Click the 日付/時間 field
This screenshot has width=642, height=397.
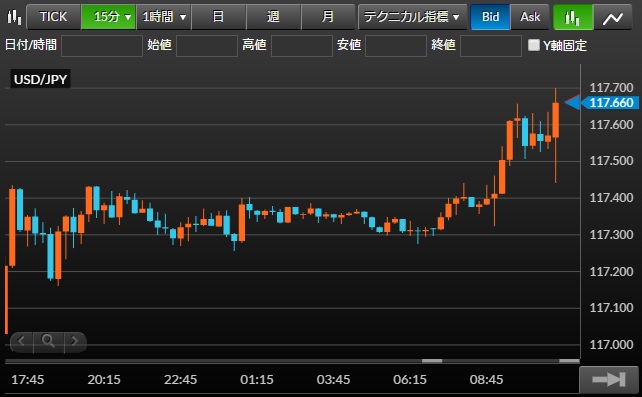click(x=102, y=45)
